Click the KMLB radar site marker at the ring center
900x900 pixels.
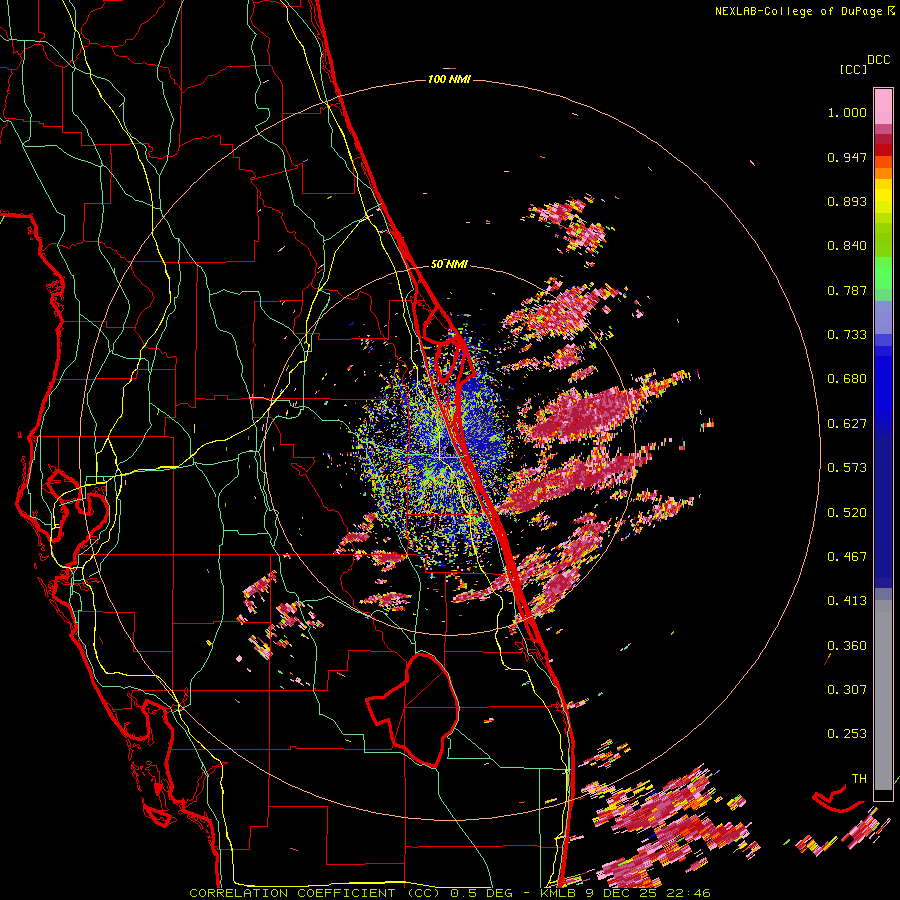pyautogui.click(x=449, y=452)
